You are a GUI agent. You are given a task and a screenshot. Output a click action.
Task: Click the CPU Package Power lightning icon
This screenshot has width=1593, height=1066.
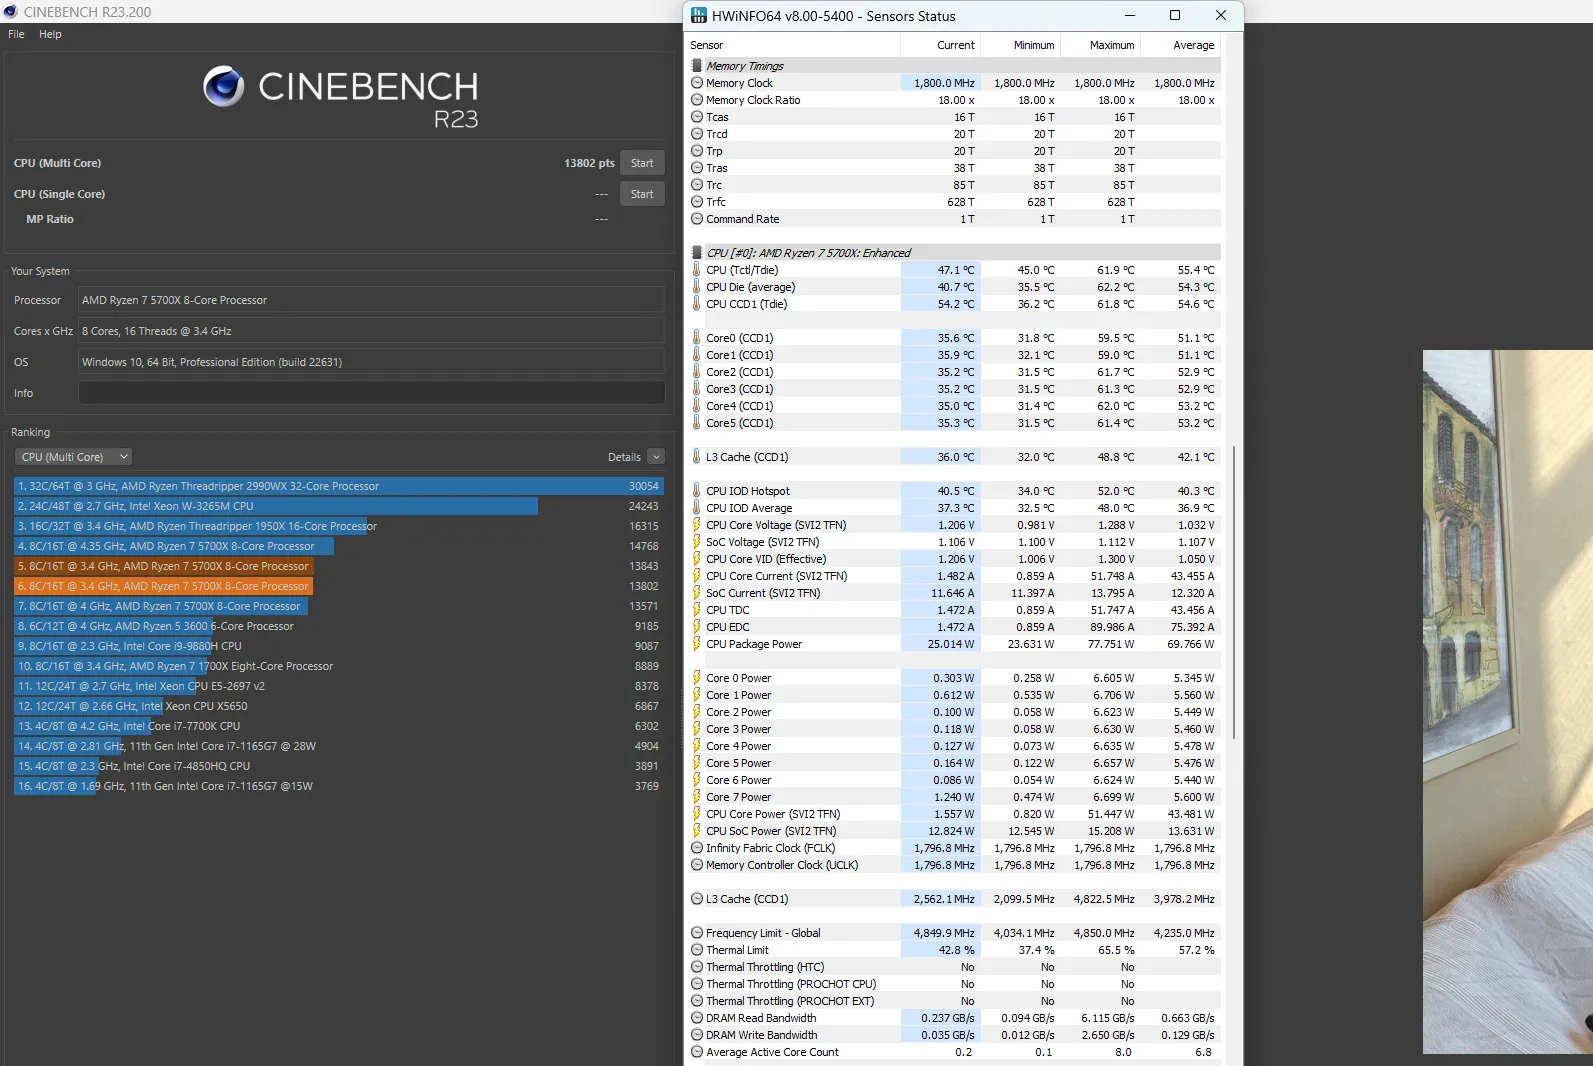pyautogui.click(x=697, y=644)
